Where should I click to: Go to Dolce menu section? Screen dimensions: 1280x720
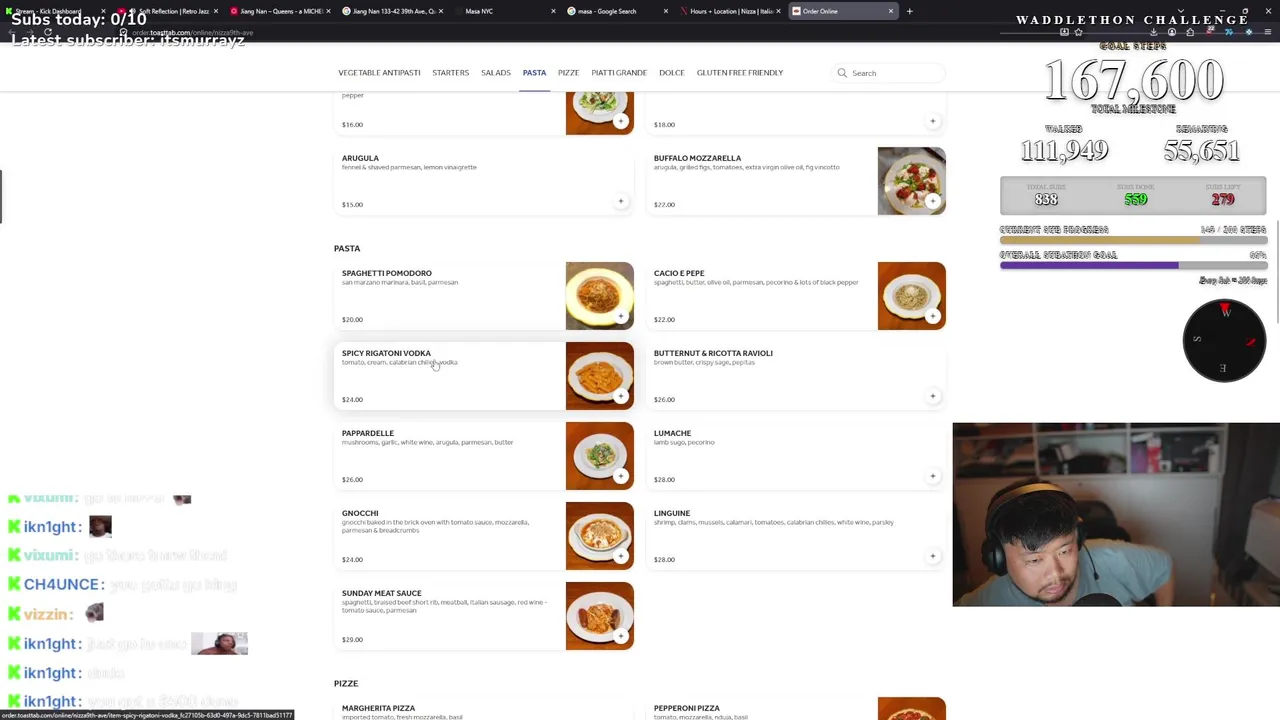click(x=672, y=73)
